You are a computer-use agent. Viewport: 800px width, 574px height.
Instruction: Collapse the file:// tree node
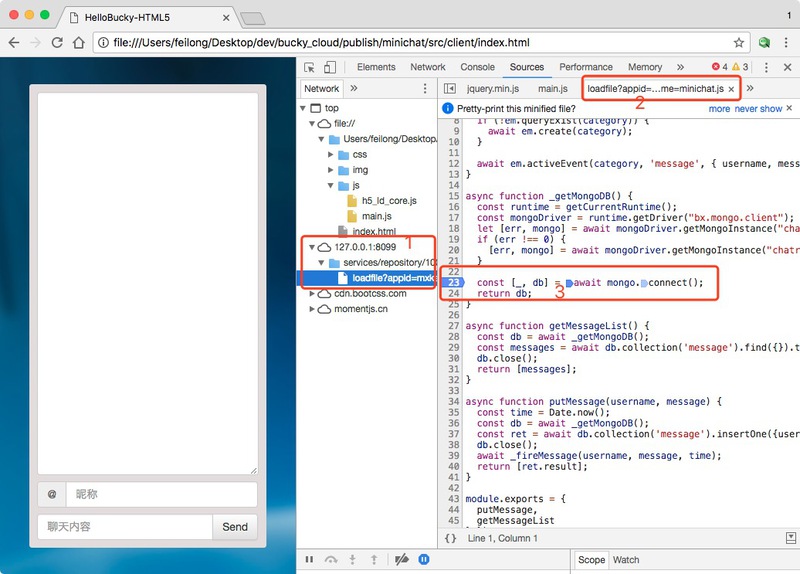(x=312, y=123)
